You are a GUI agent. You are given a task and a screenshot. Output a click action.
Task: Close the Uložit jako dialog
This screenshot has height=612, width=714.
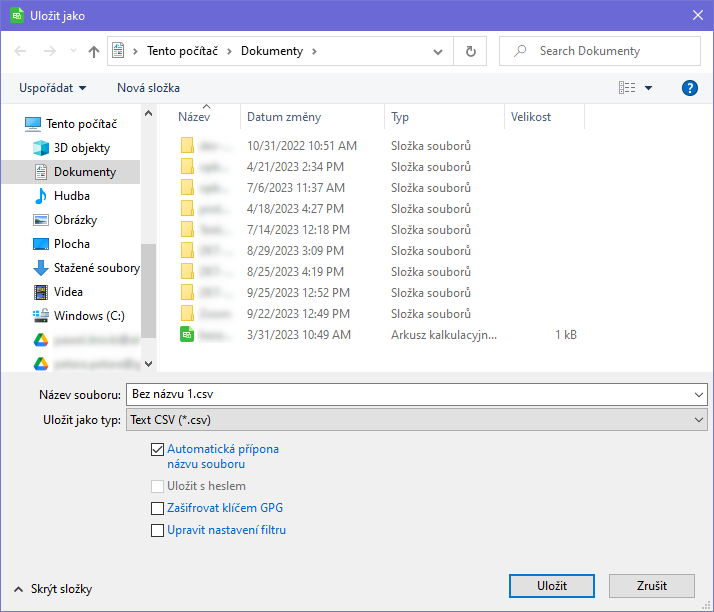pyautogui.click(x=698, y=15)
